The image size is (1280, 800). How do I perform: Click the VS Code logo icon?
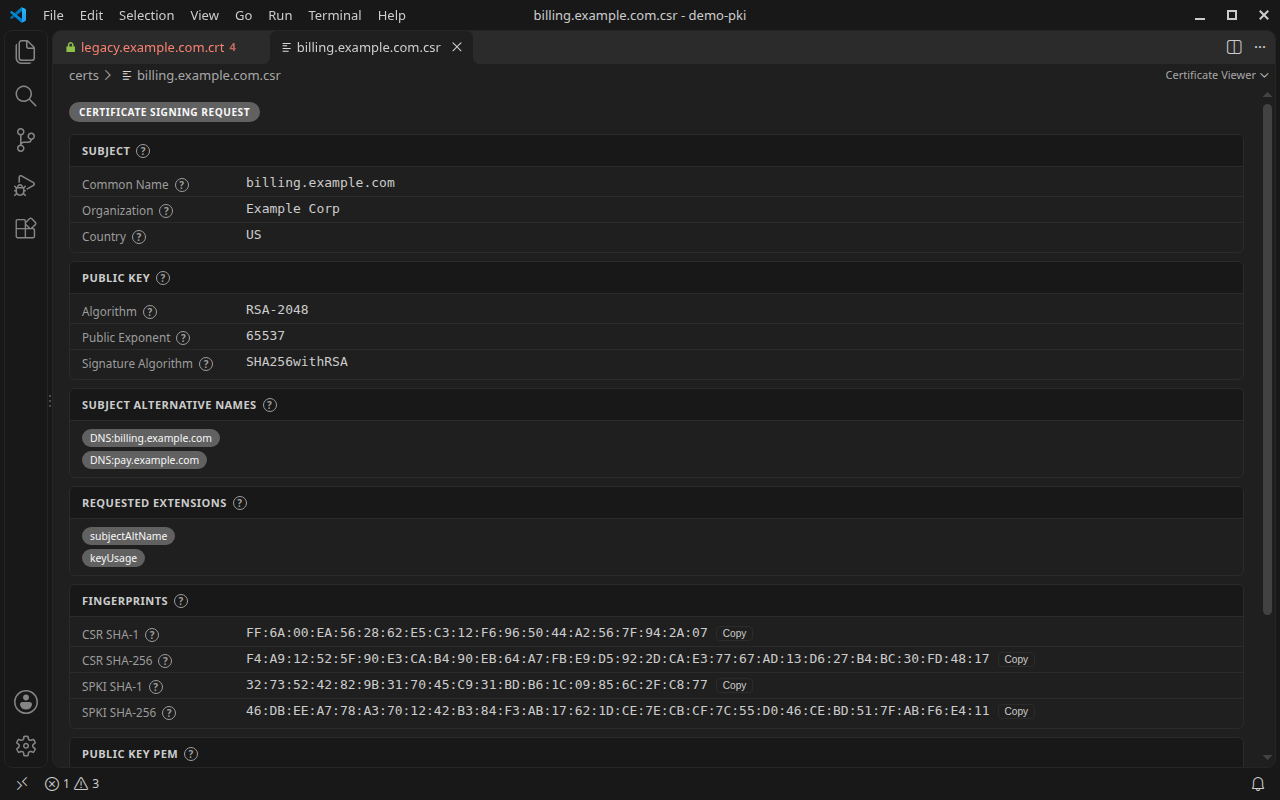(x=18, y=15)
